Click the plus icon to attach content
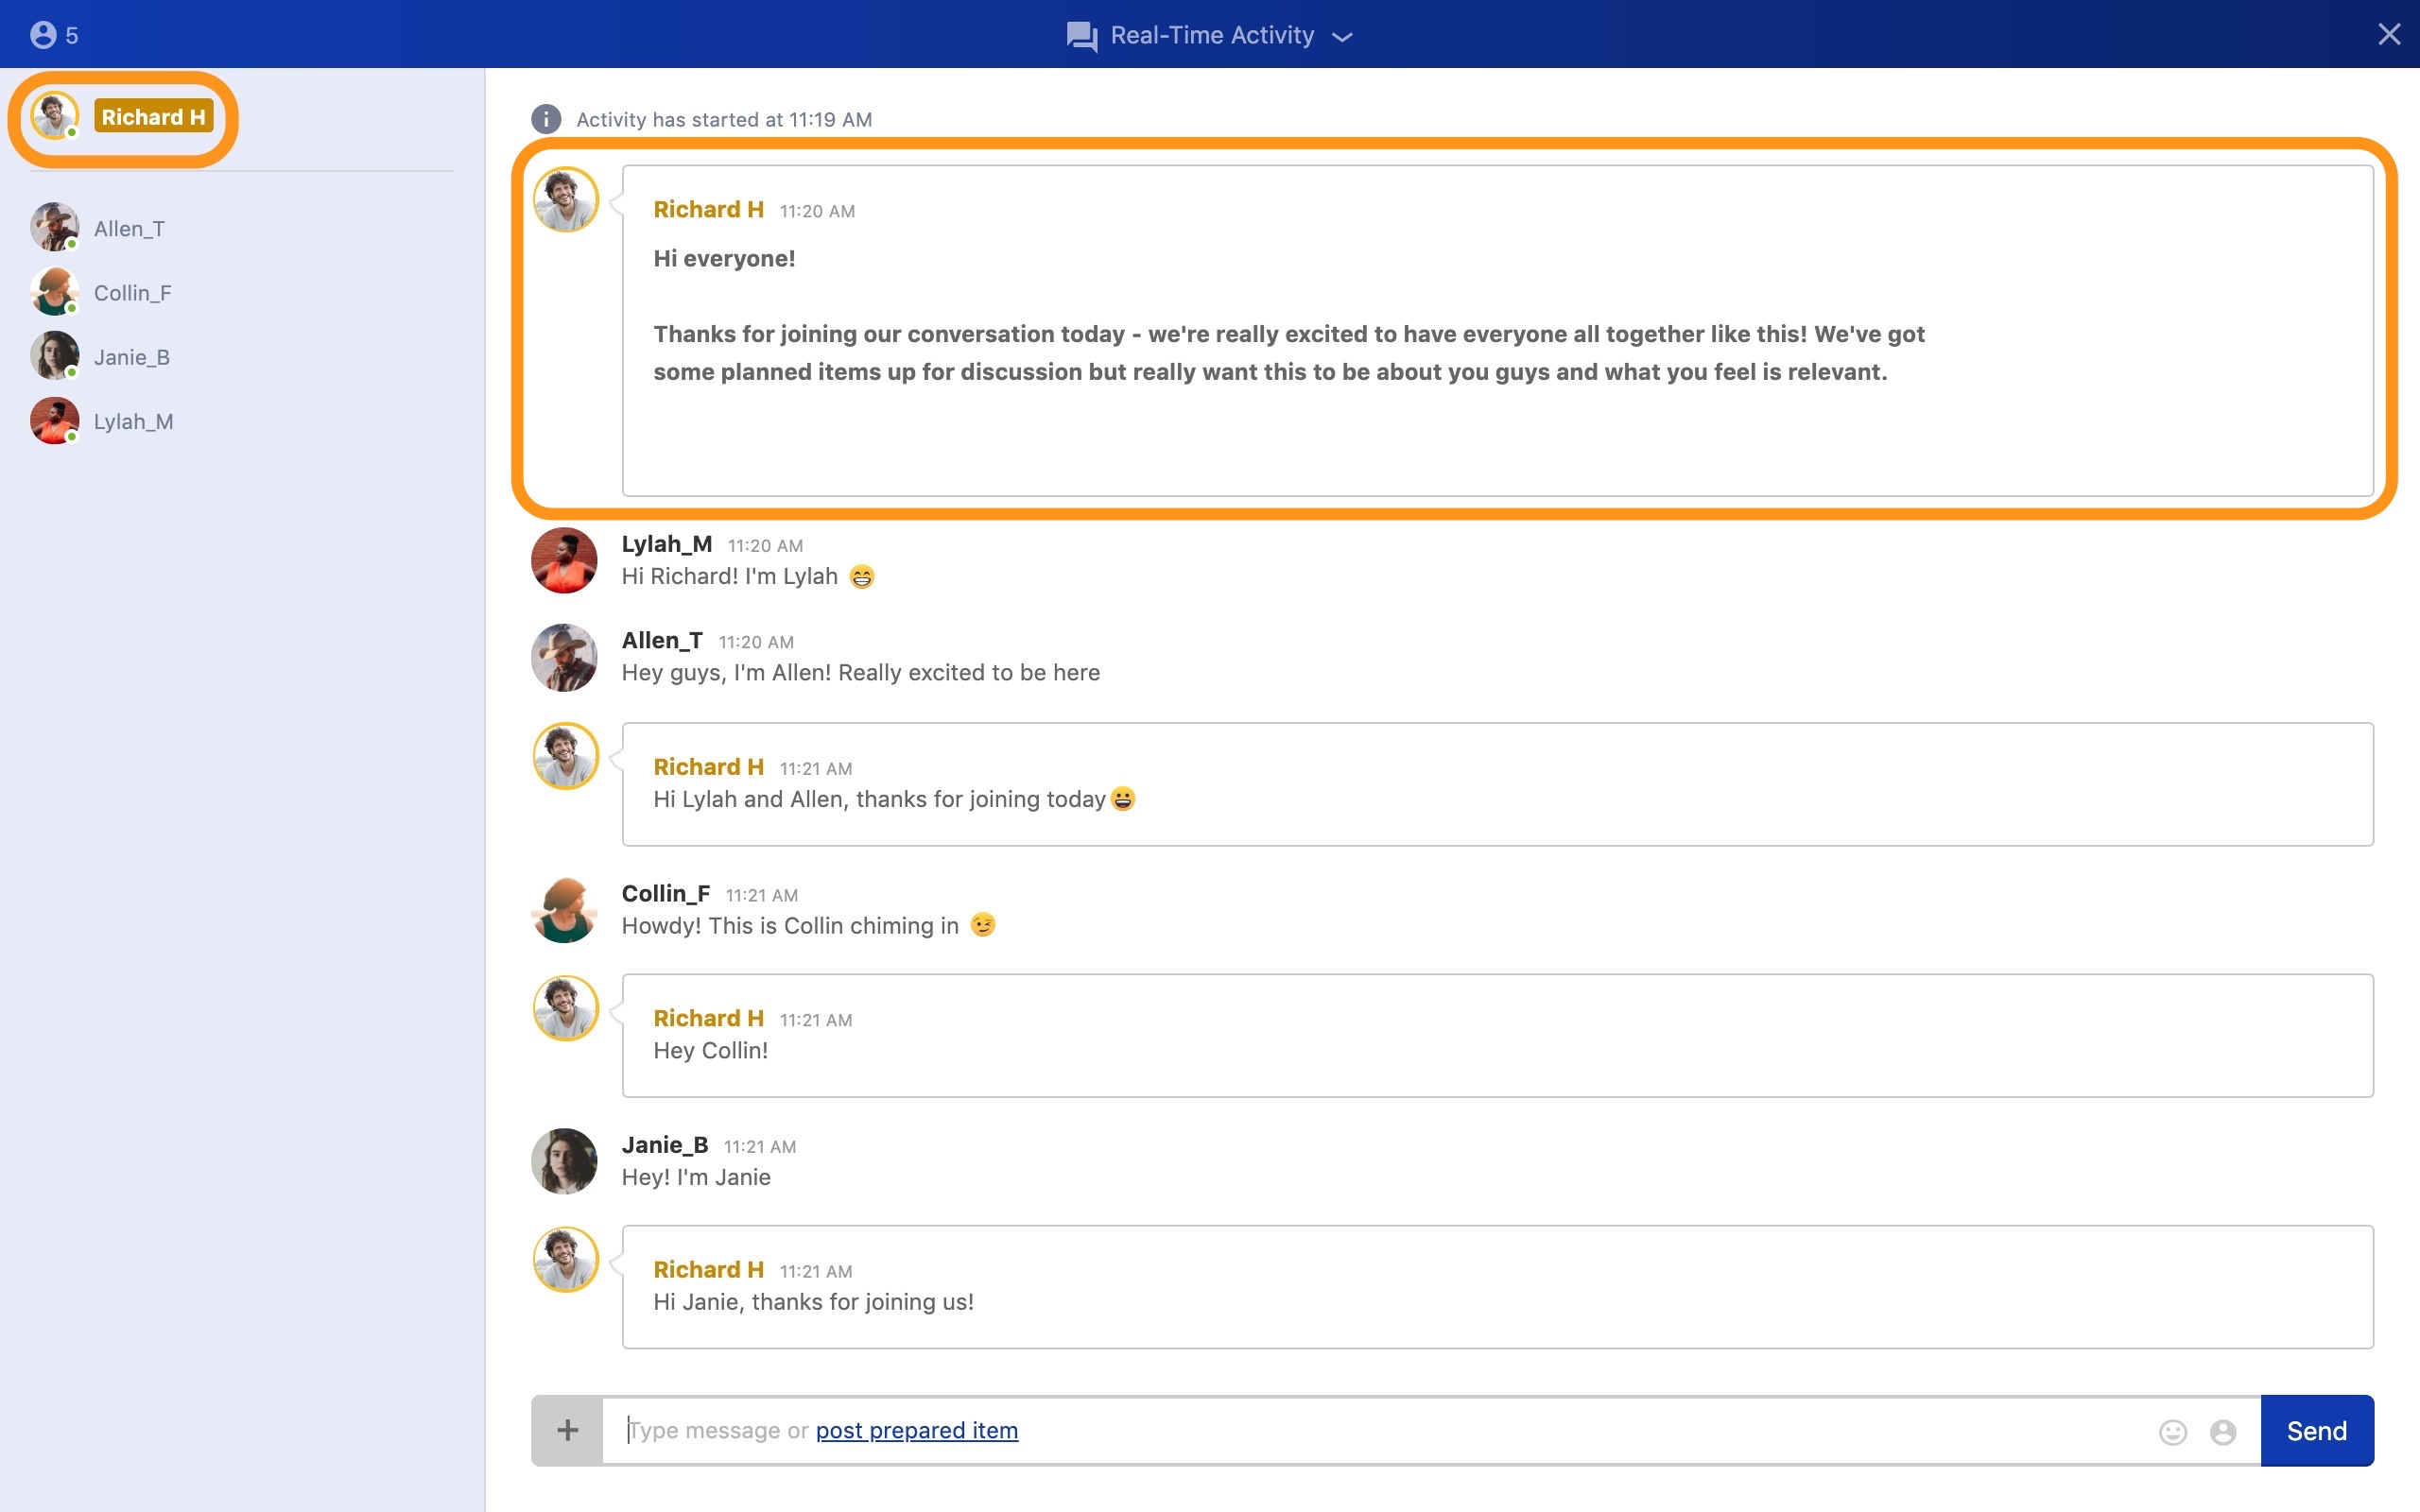This screenshot has height=1512, width=2420. tap(566, 1430)
